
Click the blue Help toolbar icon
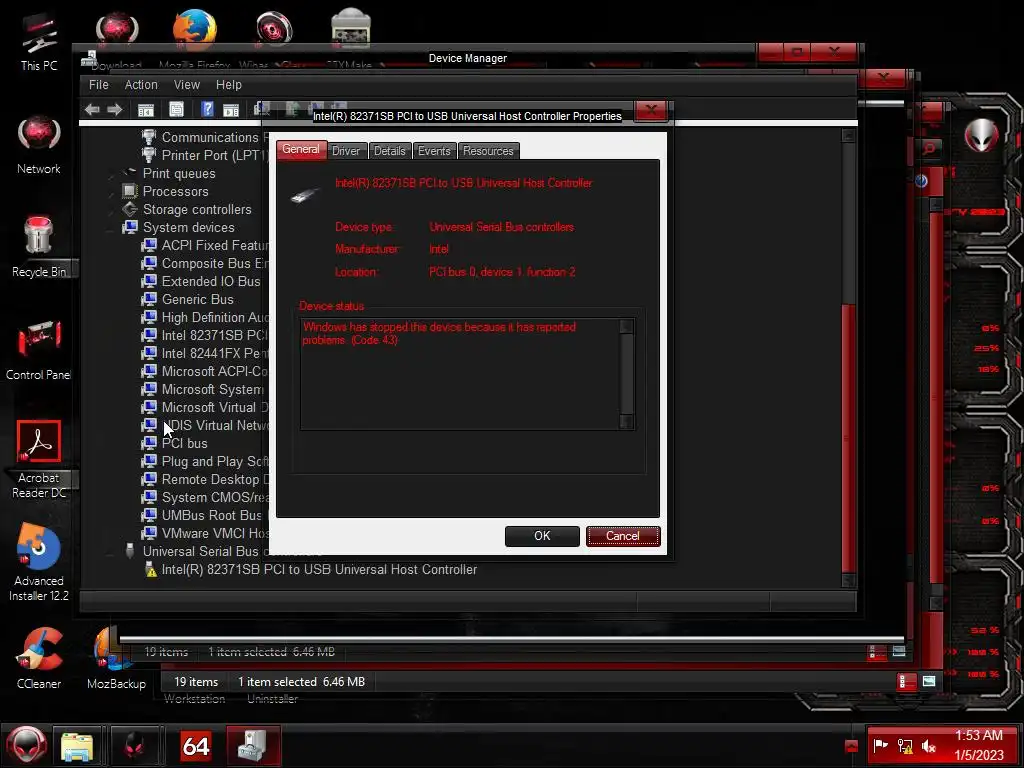[208, 109]
